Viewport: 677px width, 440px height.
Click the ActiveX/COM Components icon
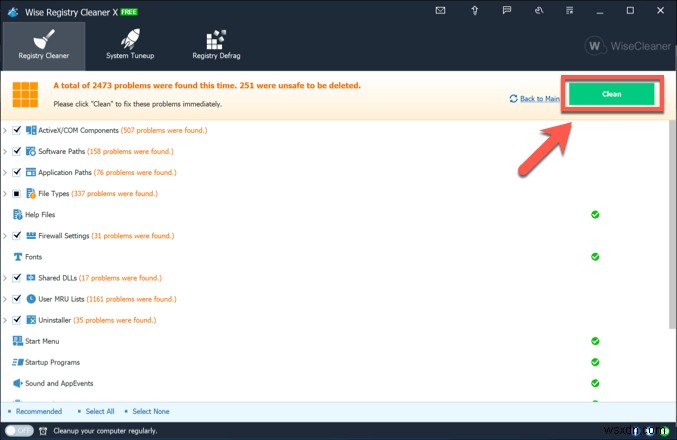(31, 130)
